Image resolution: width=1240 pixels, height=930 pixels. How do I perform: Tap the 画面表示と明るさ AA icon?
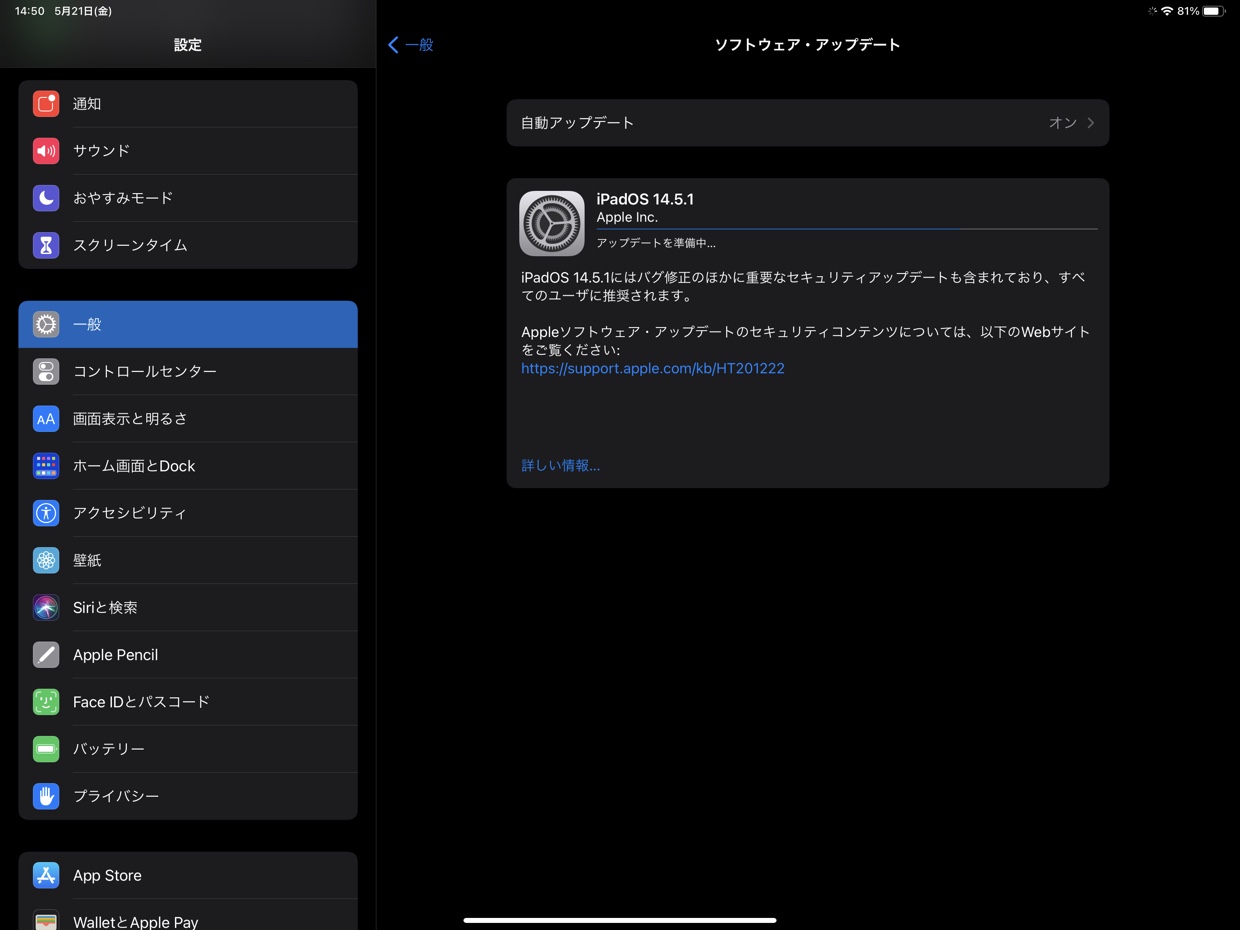pyautogui.click(x=46, y=419)
